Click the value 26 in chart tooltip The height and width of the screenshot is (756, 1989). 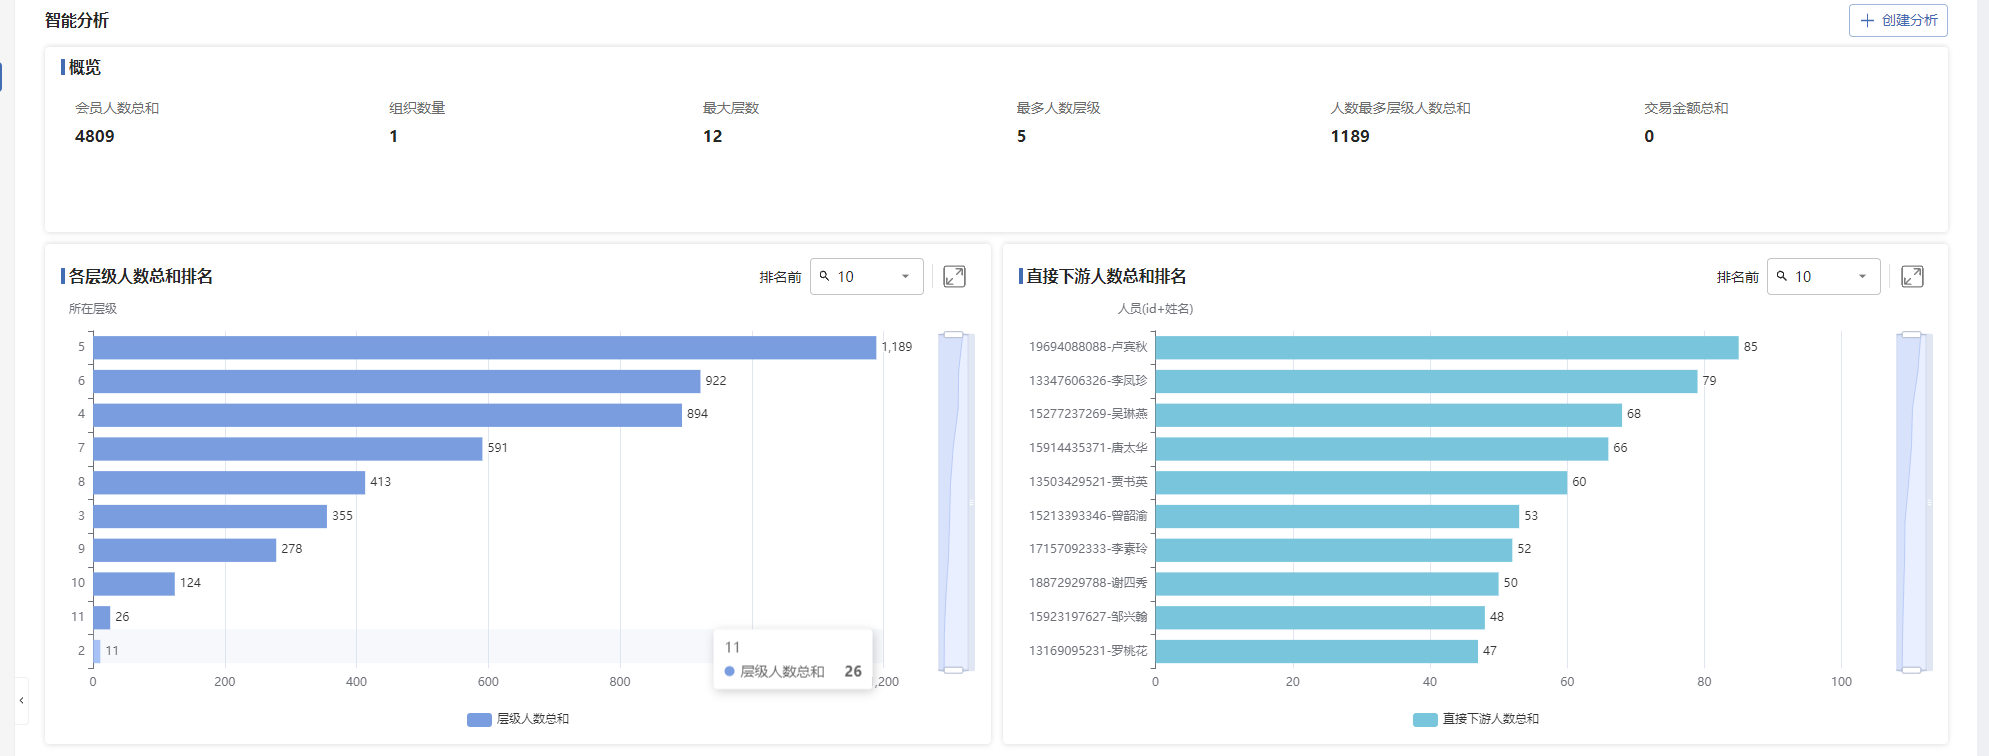tap(853, 671)
